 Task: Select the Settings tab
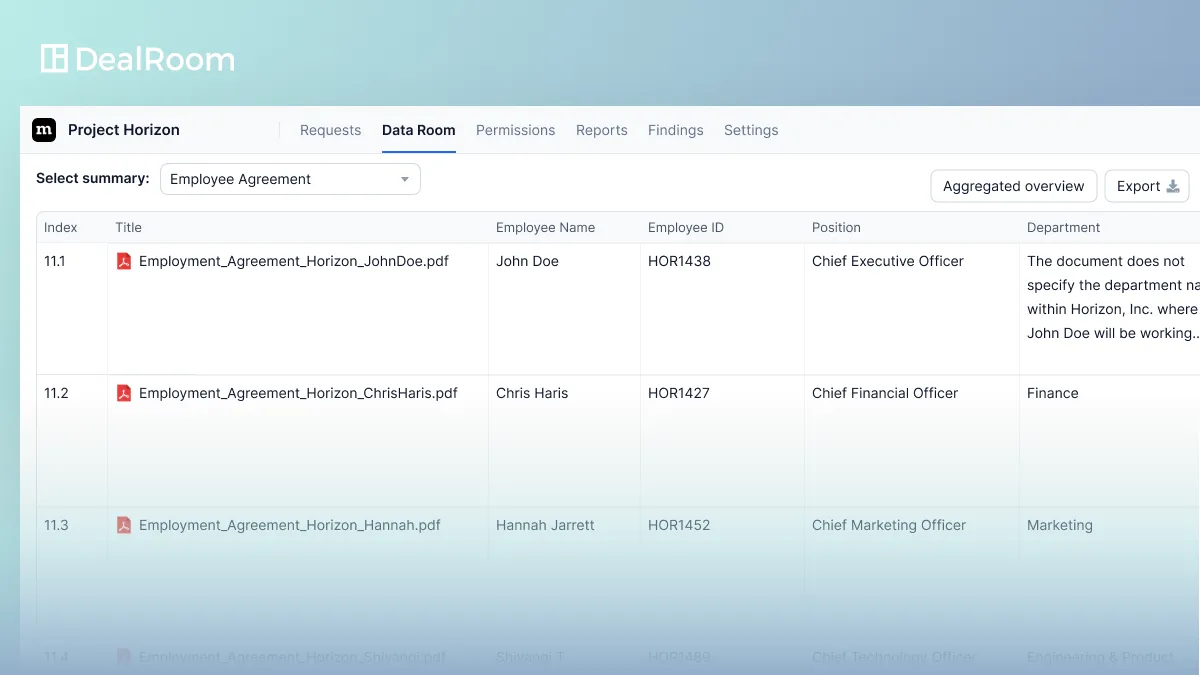click(x=751, y=130)
